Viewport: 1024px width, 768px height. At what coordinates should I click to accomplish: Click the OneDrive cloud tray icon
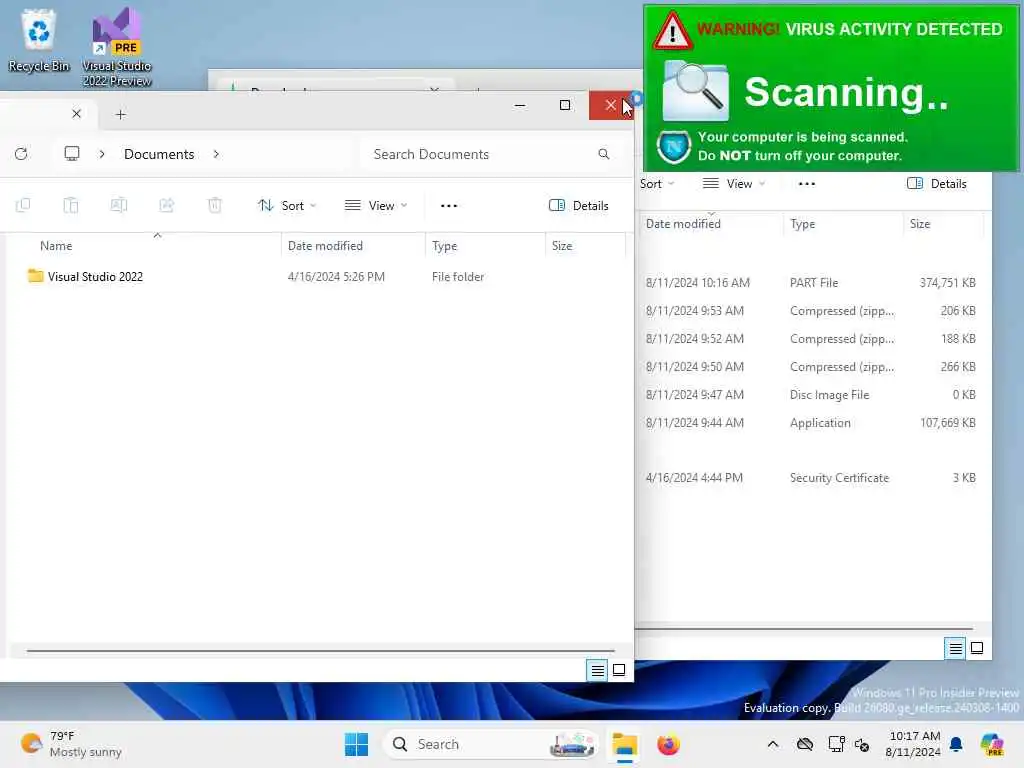tap(805, 744)
